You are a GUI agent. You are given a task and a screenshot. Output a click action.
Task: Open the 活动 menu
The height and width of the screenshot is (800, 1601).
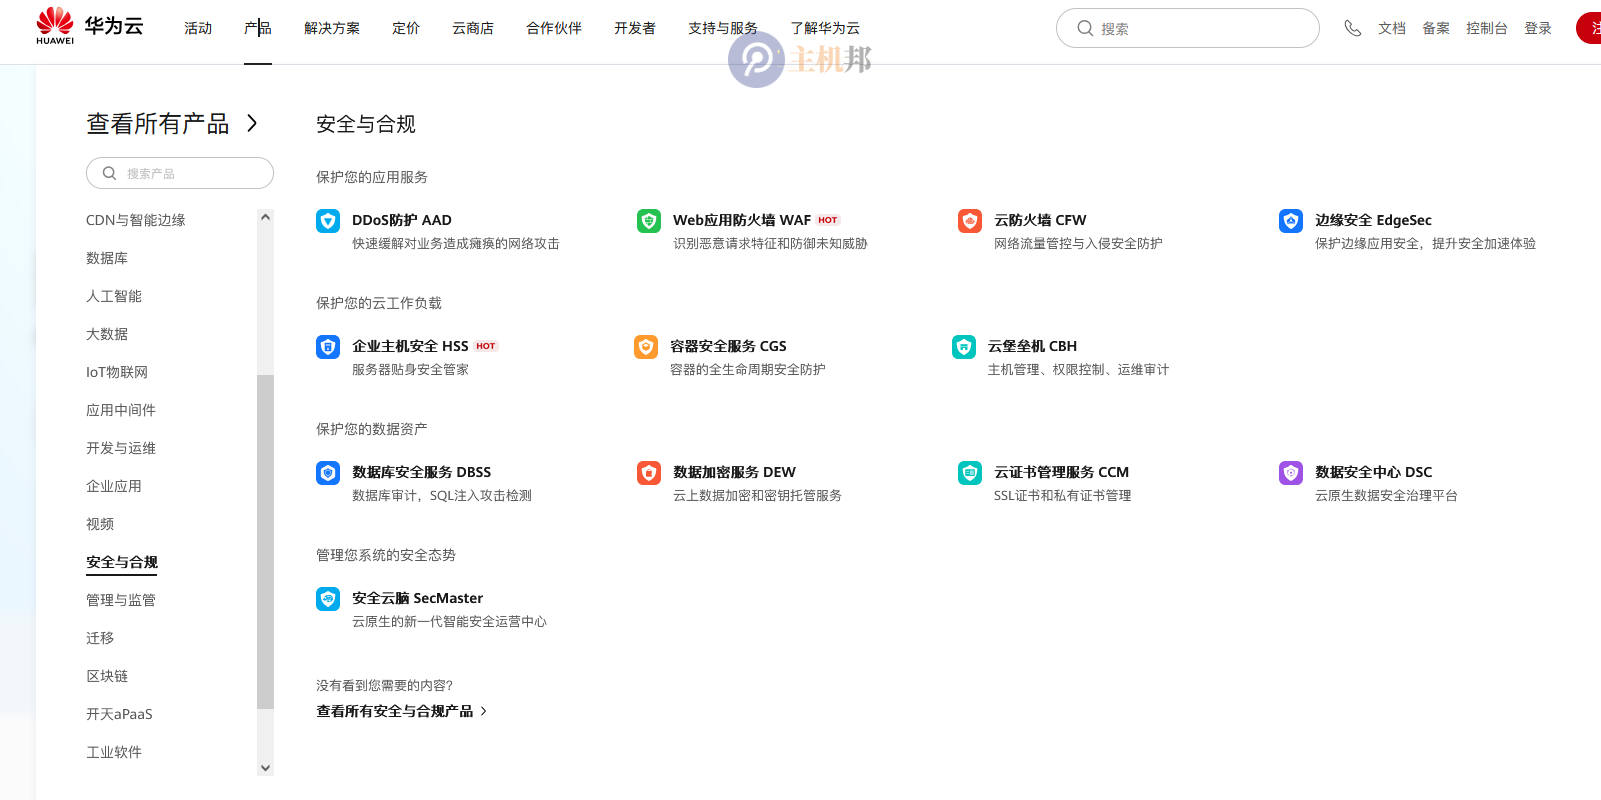(198, 28)
